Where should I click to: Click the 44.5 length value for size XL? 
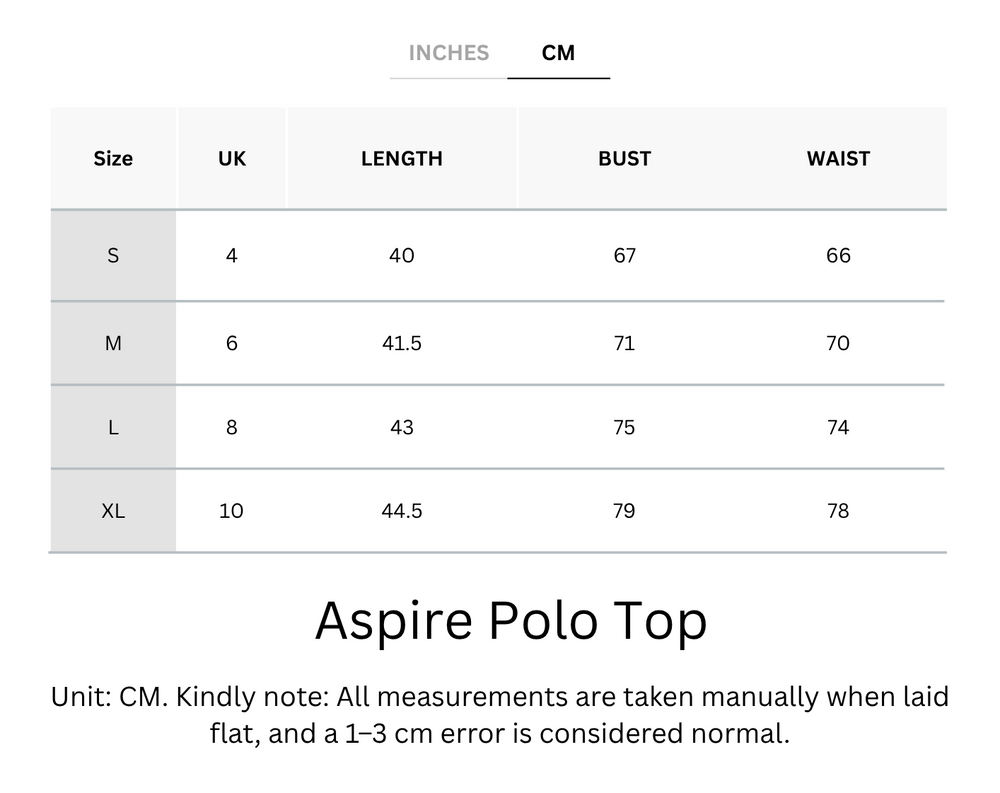pos(402,511)
